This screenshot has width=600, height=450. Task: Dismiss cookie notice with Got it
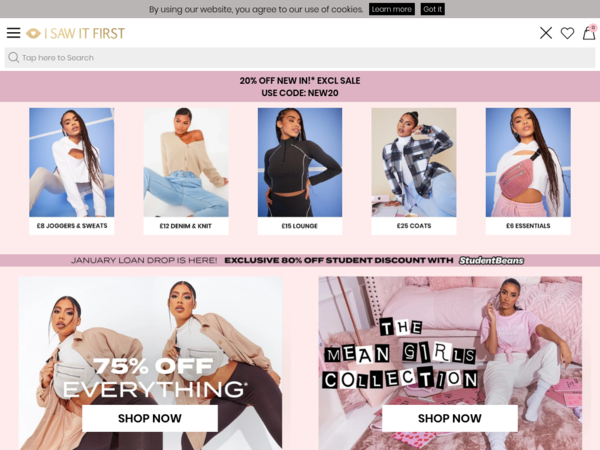432,9
